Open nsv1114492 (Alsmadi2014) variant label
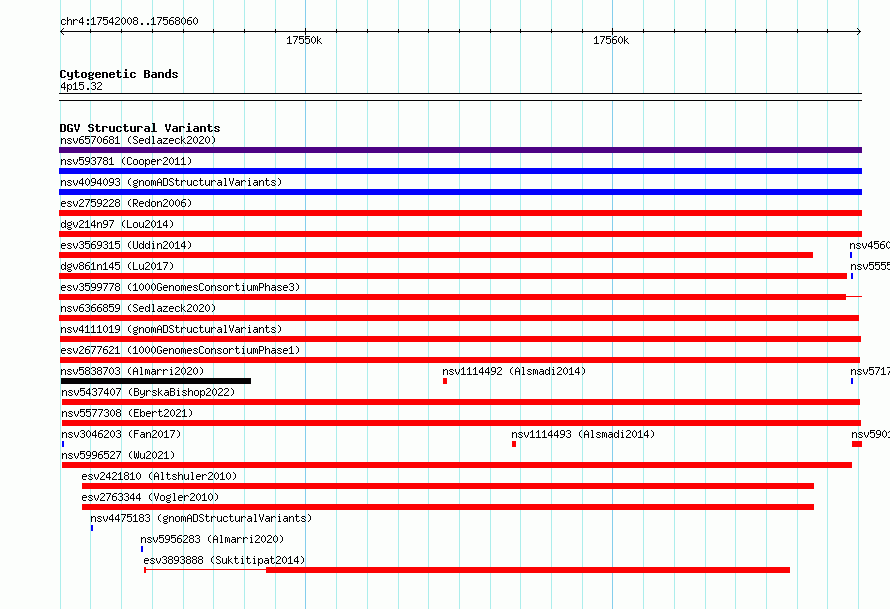This screenshot has height=609, width=890. coord(514,371)
